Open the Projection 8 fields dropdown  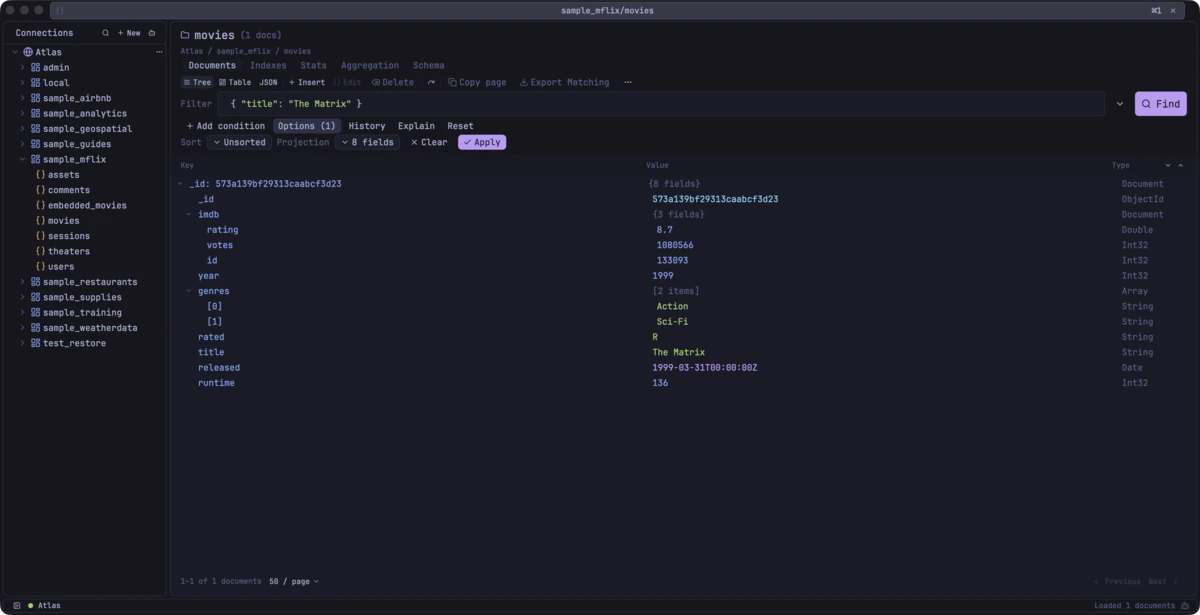click(367, 143)
